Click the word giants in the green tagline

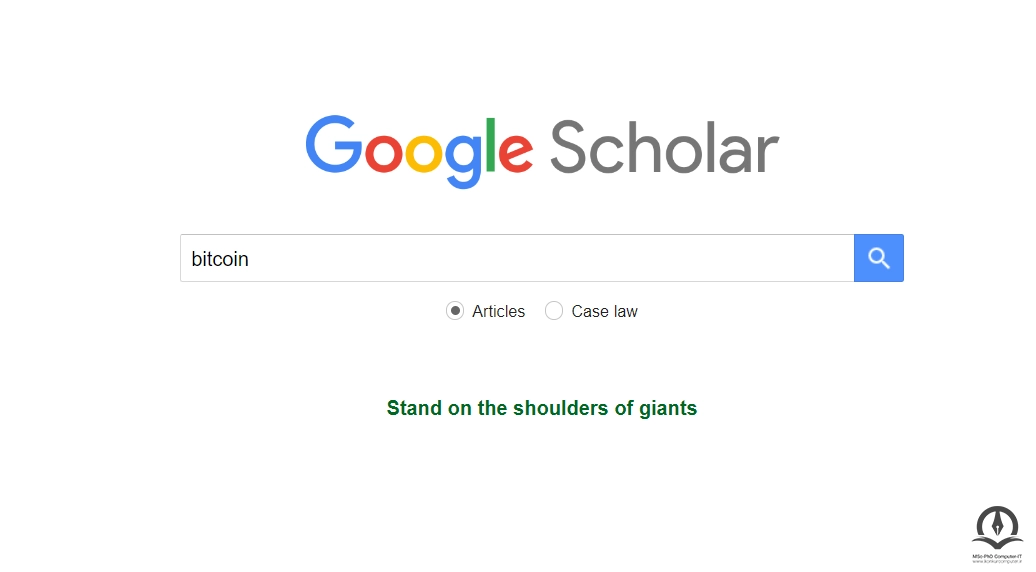point(667,409)
